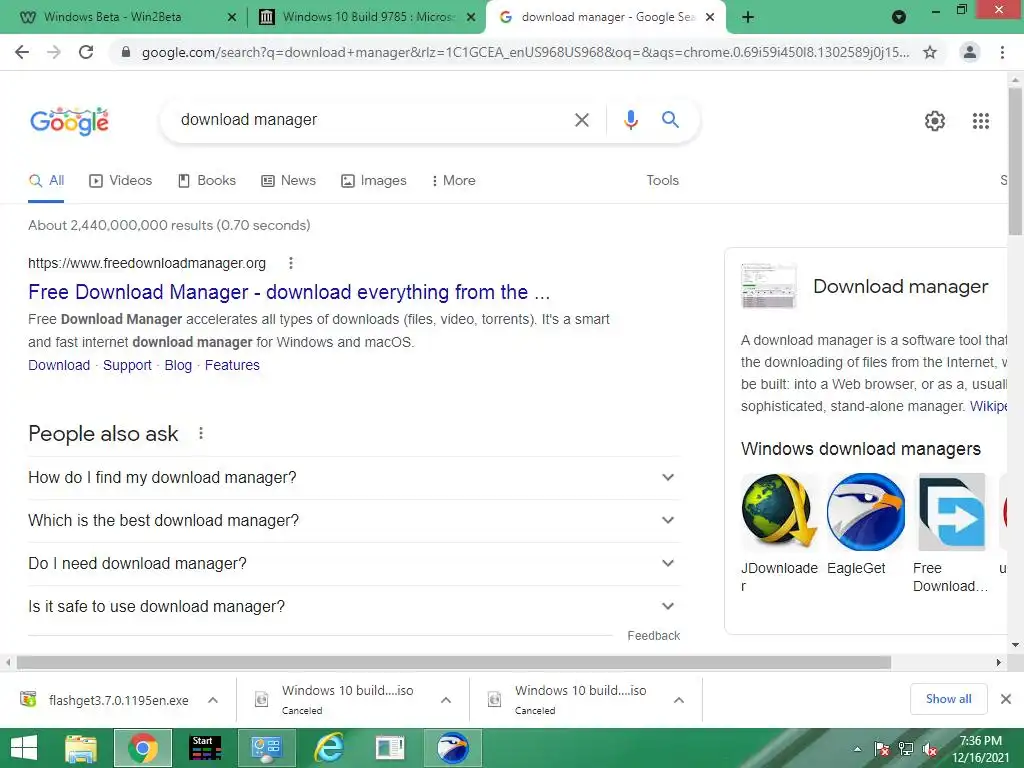Screen dimensions: 1024x768
Task: Open flashget3.7.0.1195en.exe download options arrow
Action: click(x=213, y=700)
